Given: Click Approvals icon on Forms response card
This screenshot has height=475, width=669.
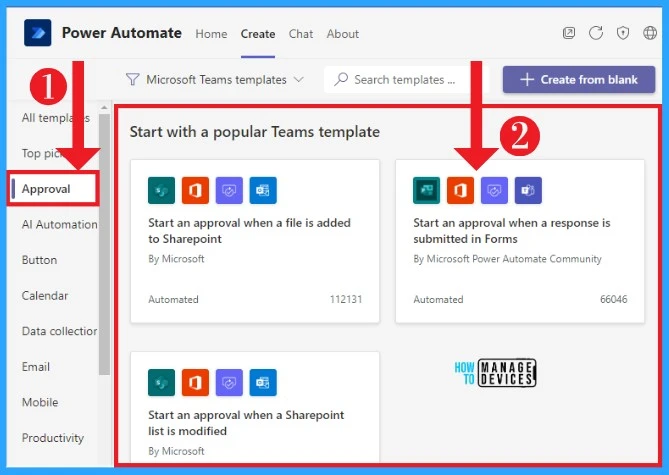Looking at the screenshot, I should tap(494, 190).
